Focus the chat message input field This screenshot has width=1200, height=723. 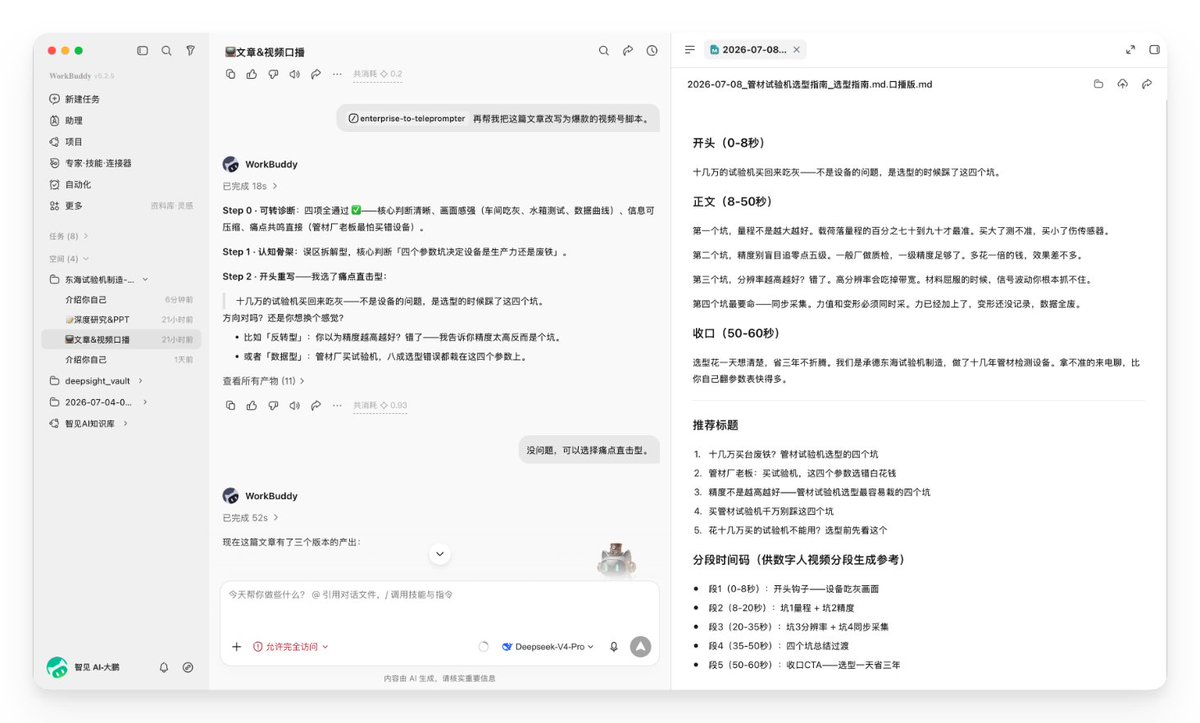coord(439,605)
